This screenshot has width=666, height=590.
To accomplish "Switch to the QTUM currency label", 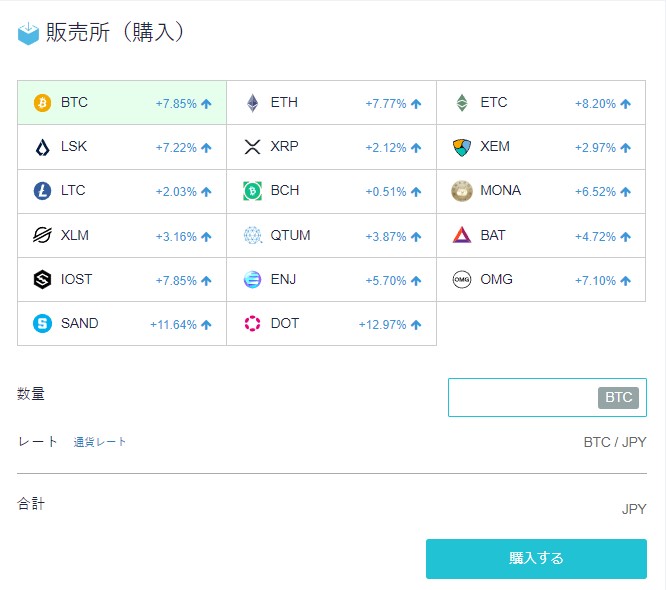I will (291, 235).
